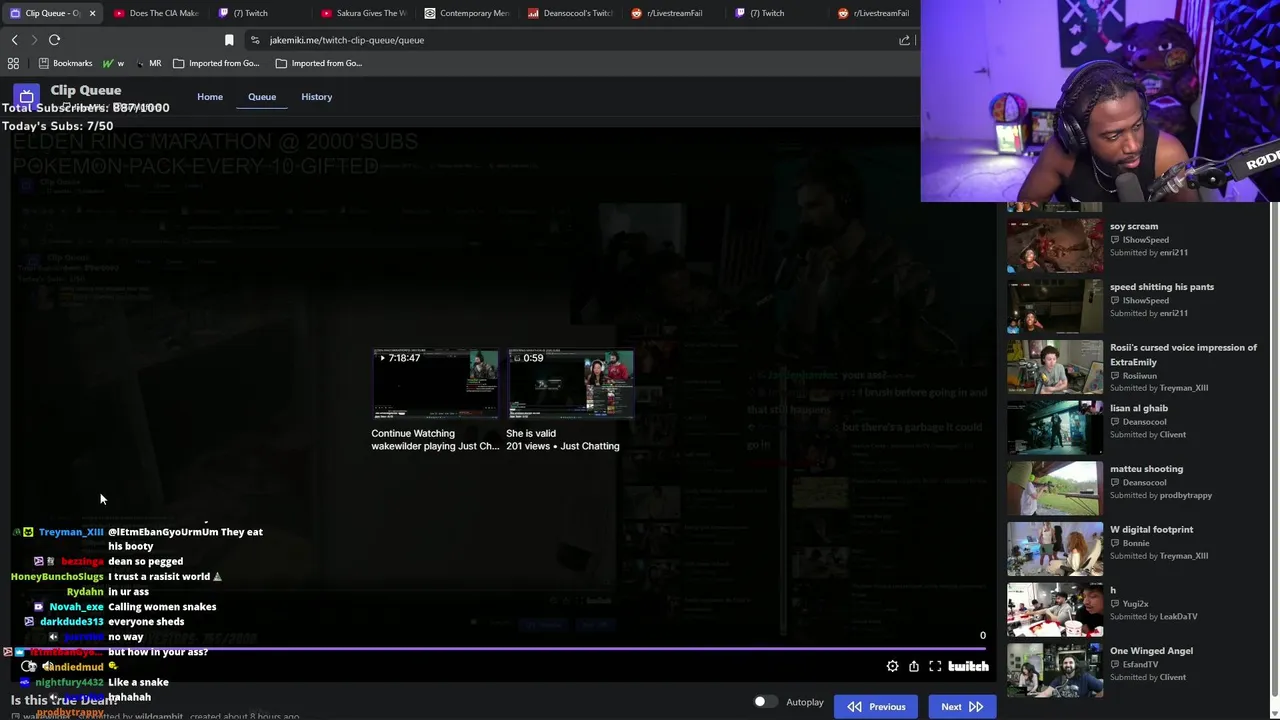The height and width of the screenshot is (720, 1280).
Task: Open the She is valid clip thumbnail
Action: tap(570, 384)
